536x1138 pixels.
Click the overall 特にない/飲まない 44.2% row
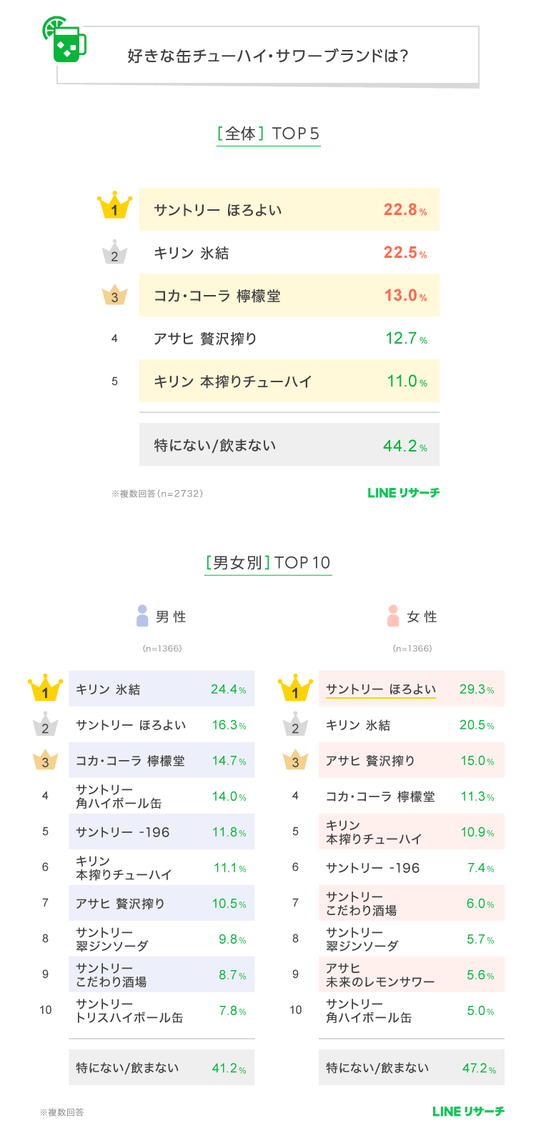(x=289, y=445)
